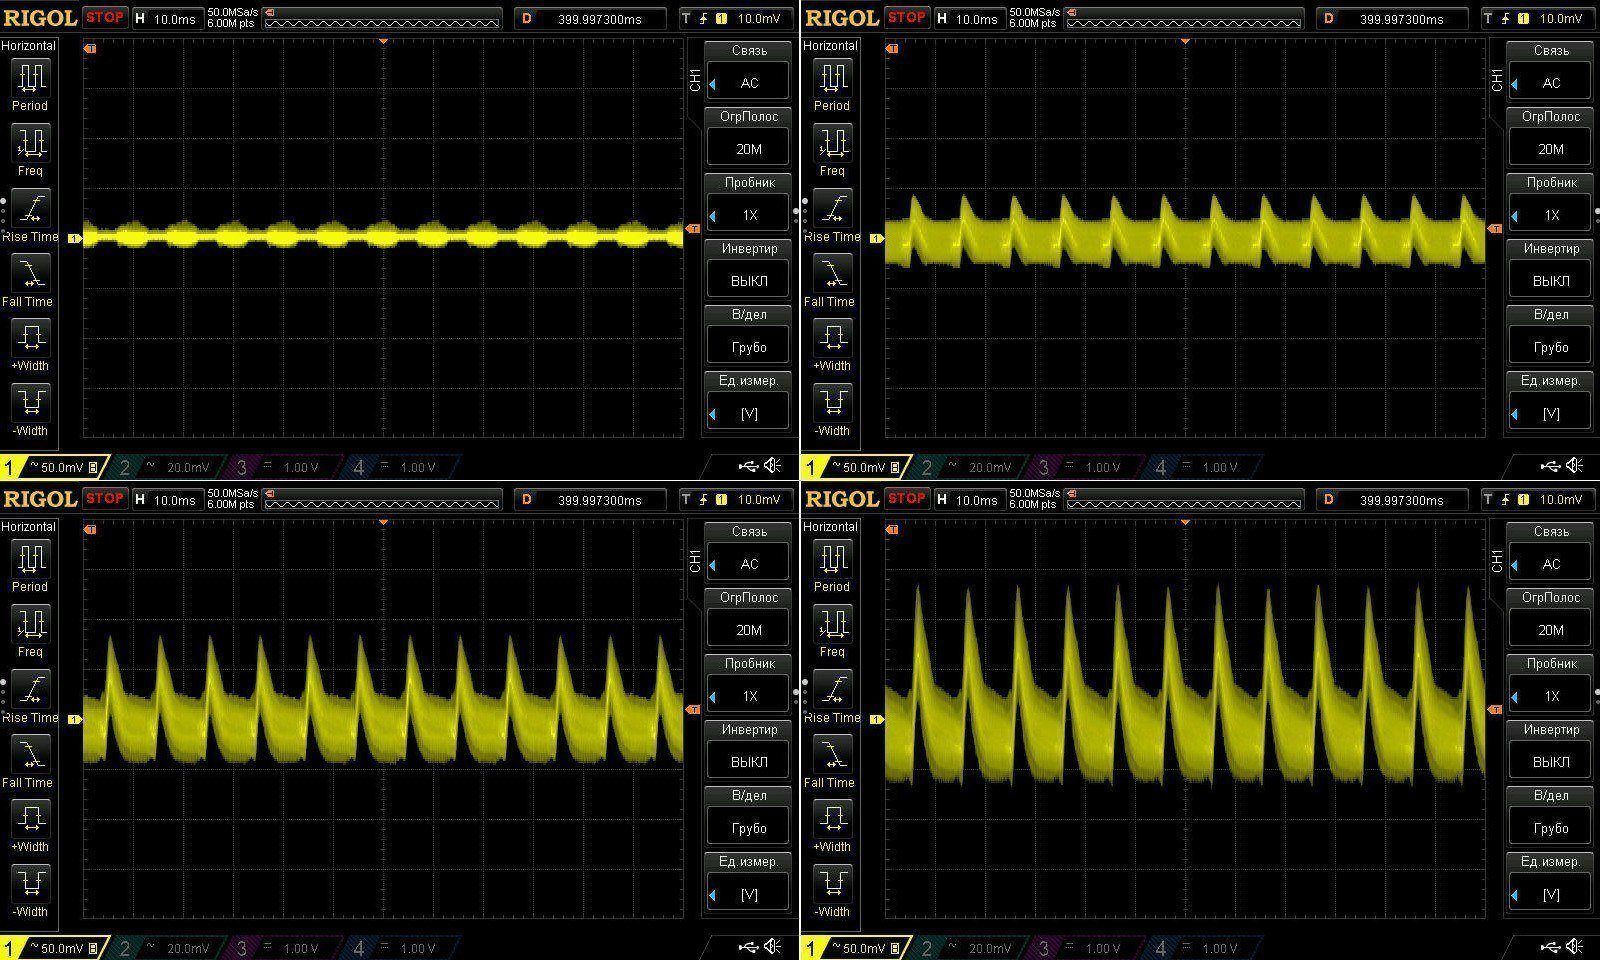Toggle Инвертир ВЫКЛ setting in top-left panel

point(748,280)
